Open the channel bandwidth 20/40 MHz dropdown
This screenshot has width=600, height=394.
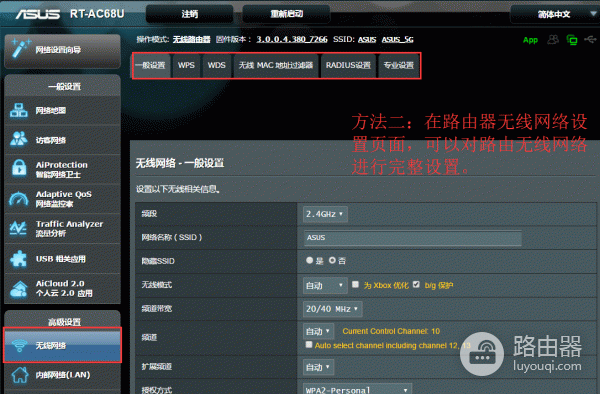tap(332, 309)
